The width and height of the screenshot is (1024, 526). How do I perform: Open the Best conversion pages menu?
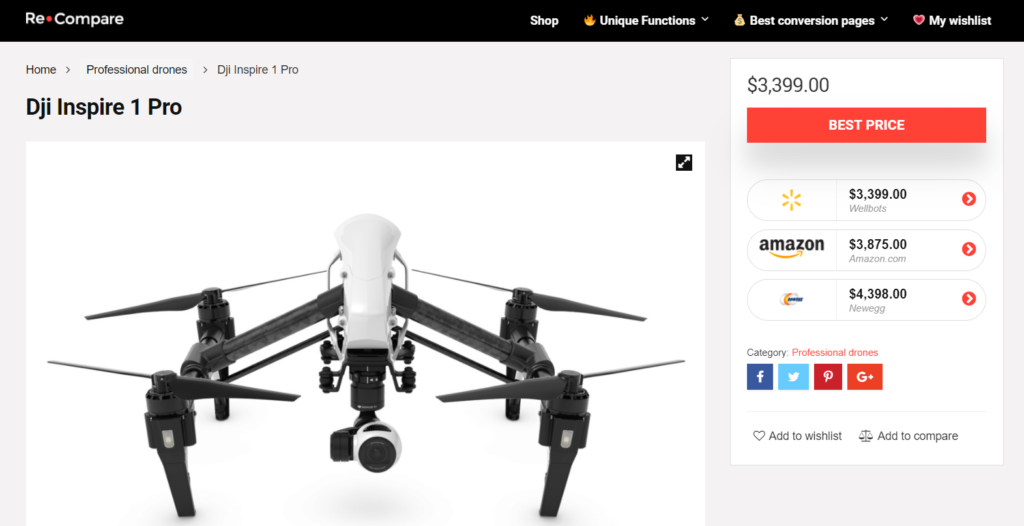click(x=810, y=21)
